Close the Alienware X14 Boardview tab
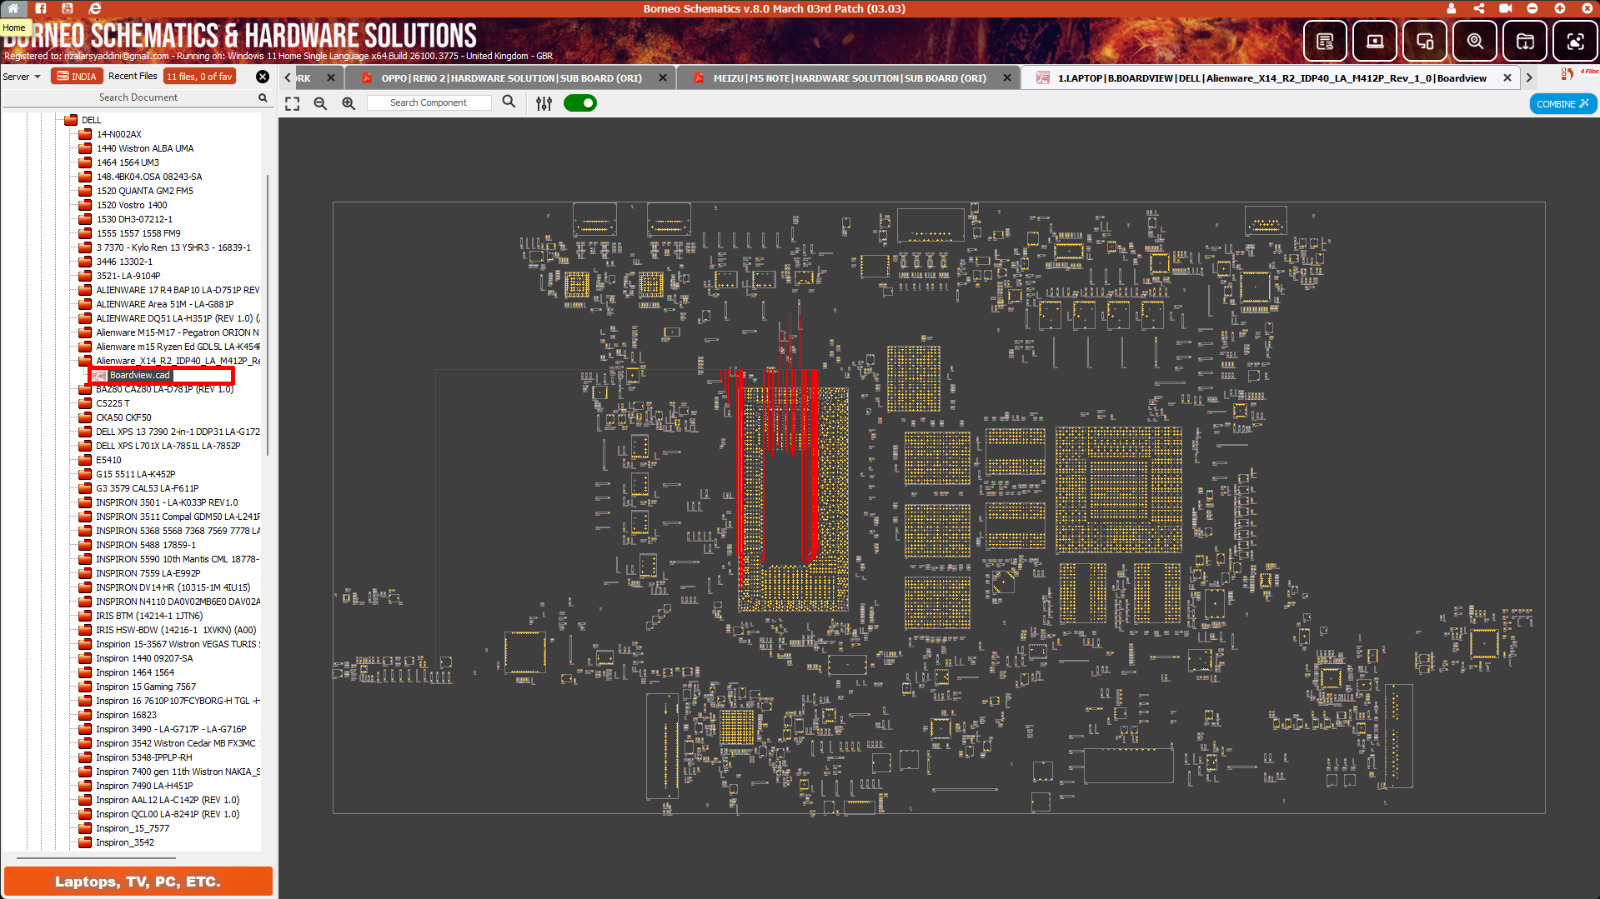 [1507, 78]
